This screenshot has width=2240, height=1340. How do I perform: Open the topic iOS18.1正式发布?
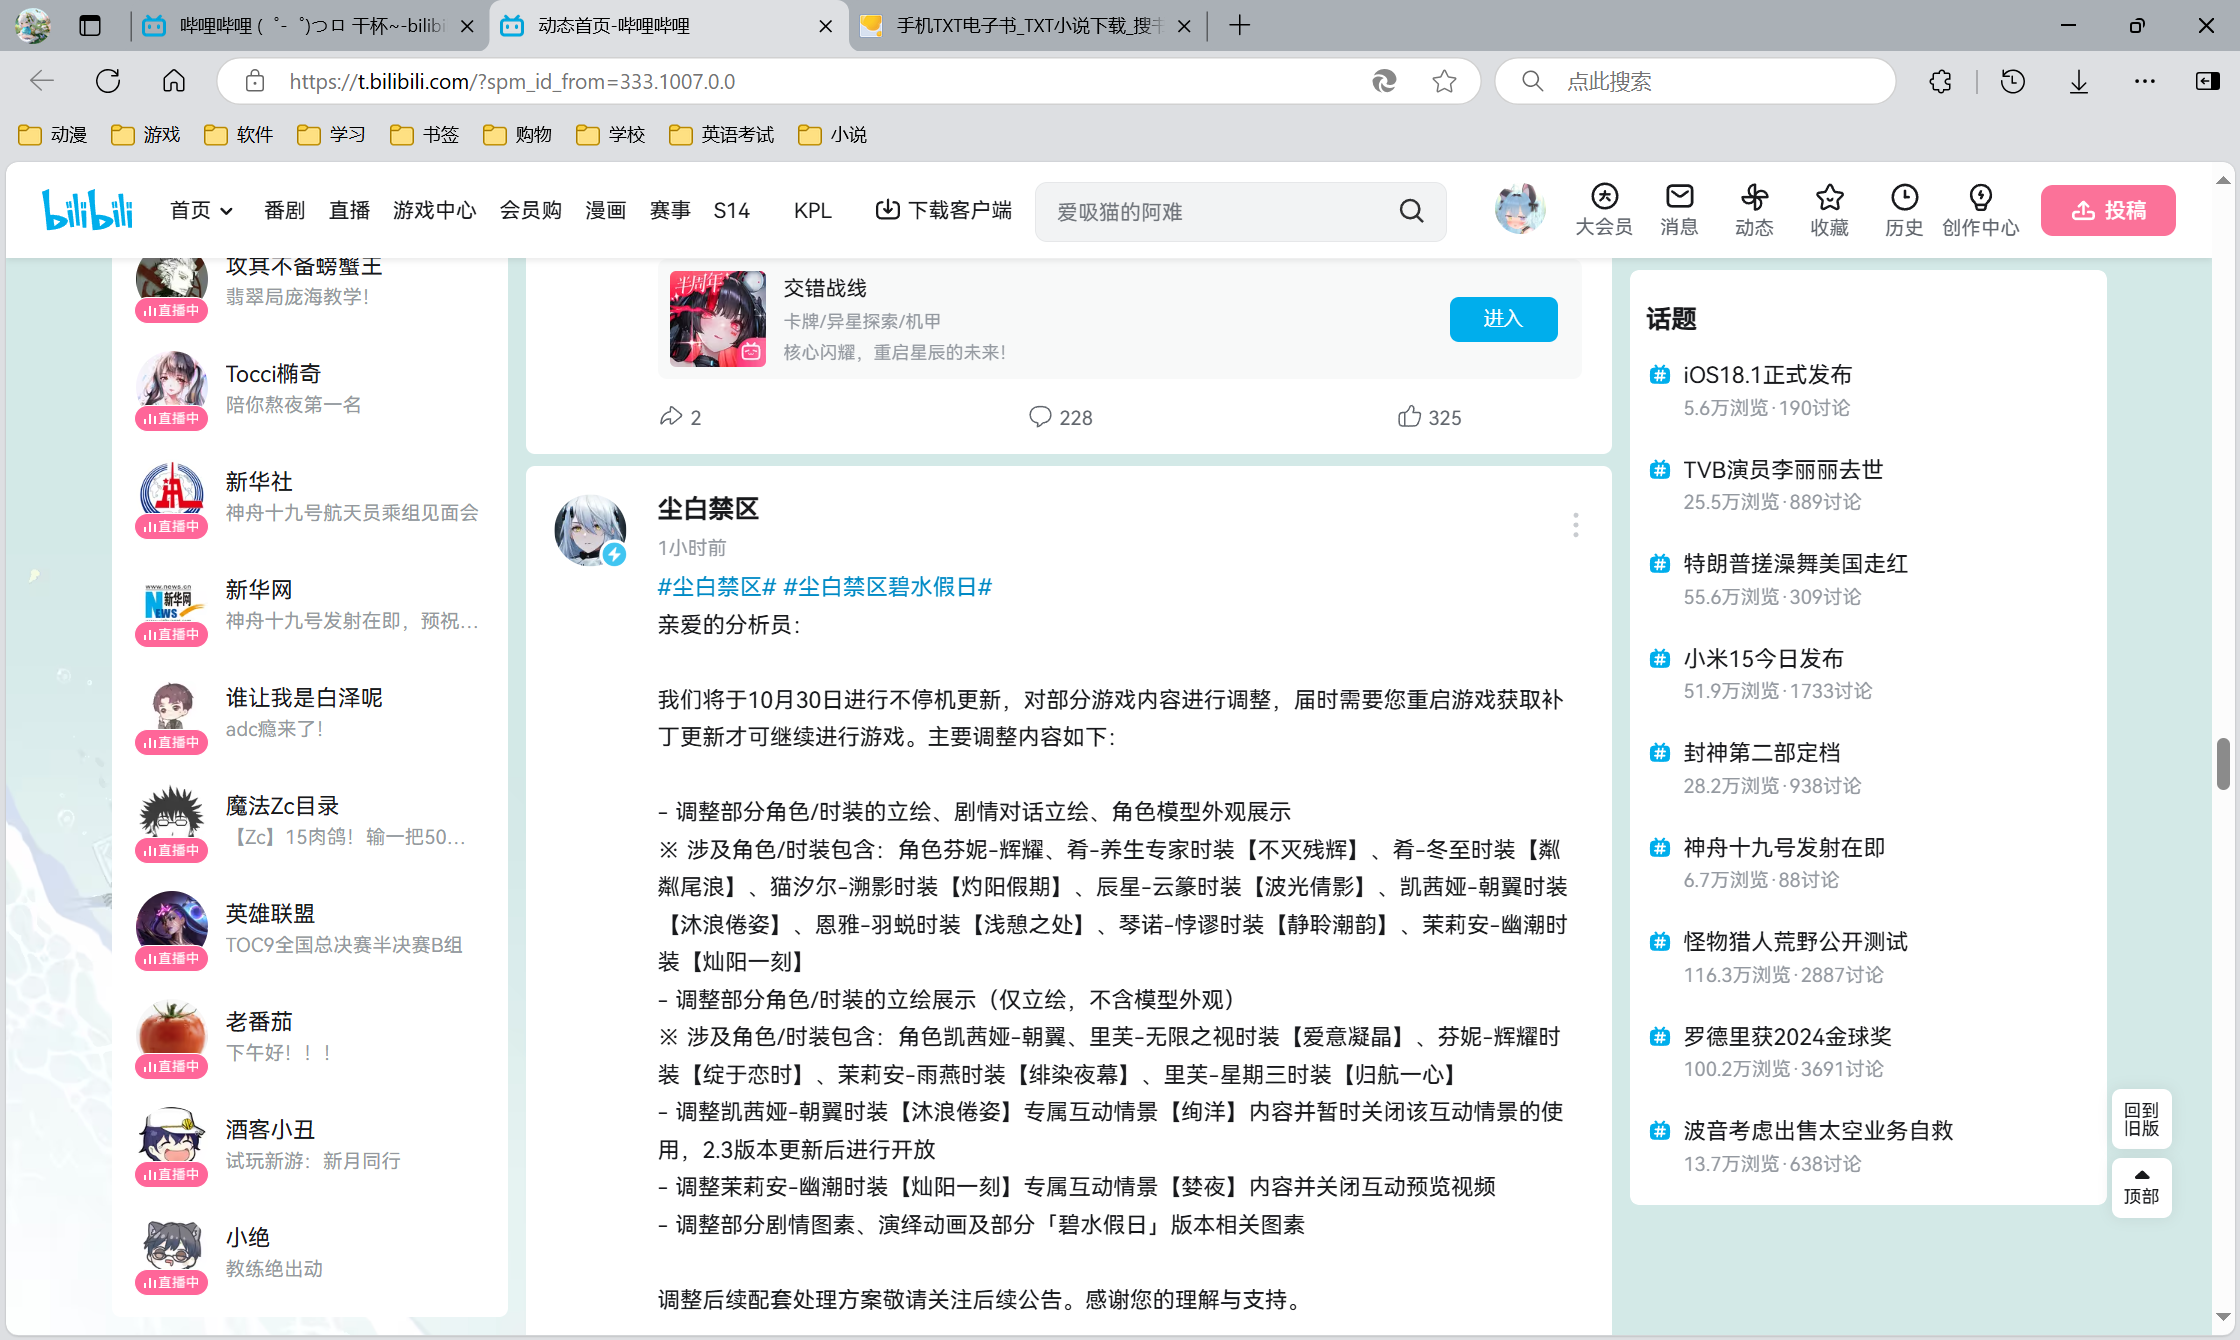click(x=1767, y=375)
